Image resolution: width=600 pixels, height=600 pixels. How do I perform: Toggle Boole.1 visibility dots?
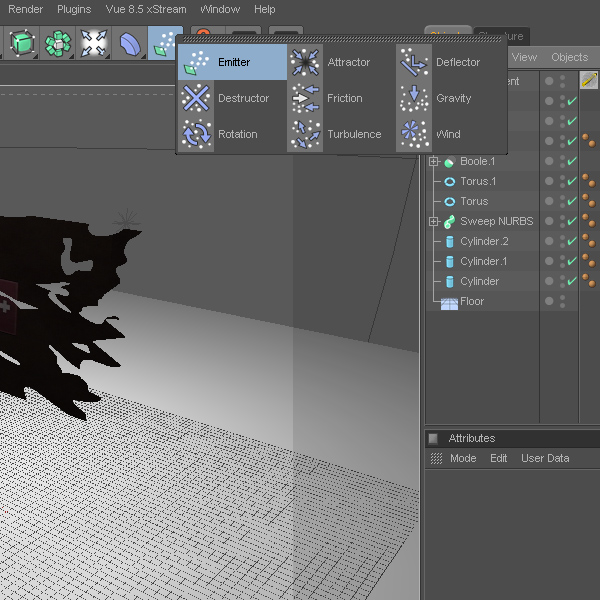pyautogui.click(x=562, y=161)
